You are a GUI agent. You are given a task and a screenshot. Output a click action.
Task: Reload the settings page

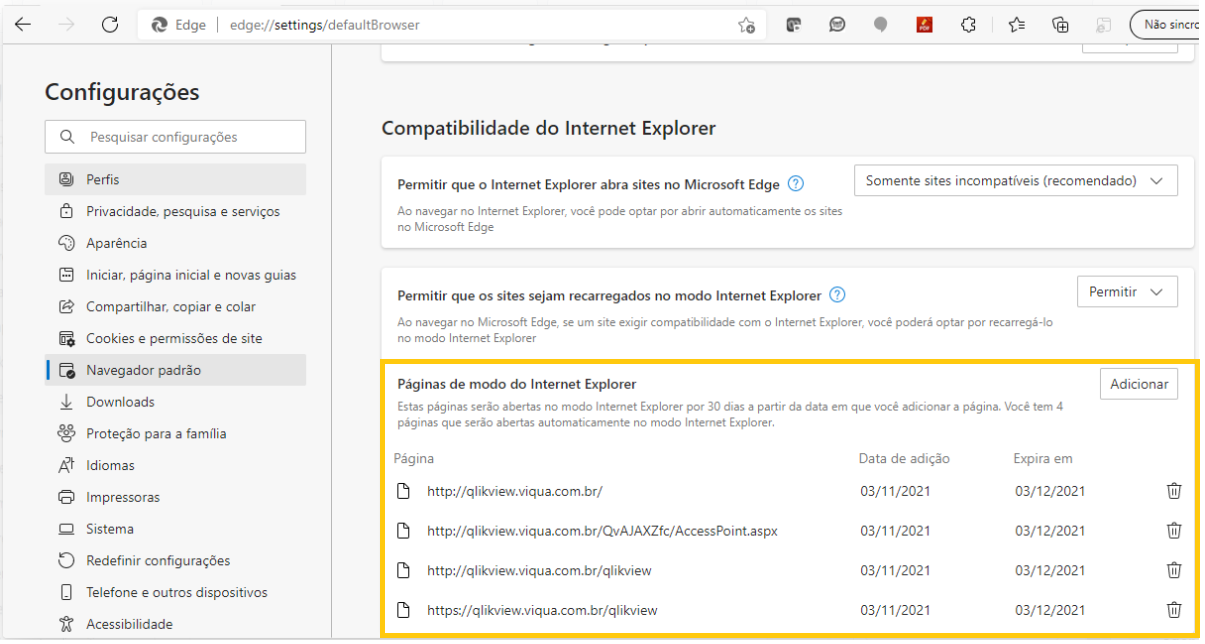(110, 25)
